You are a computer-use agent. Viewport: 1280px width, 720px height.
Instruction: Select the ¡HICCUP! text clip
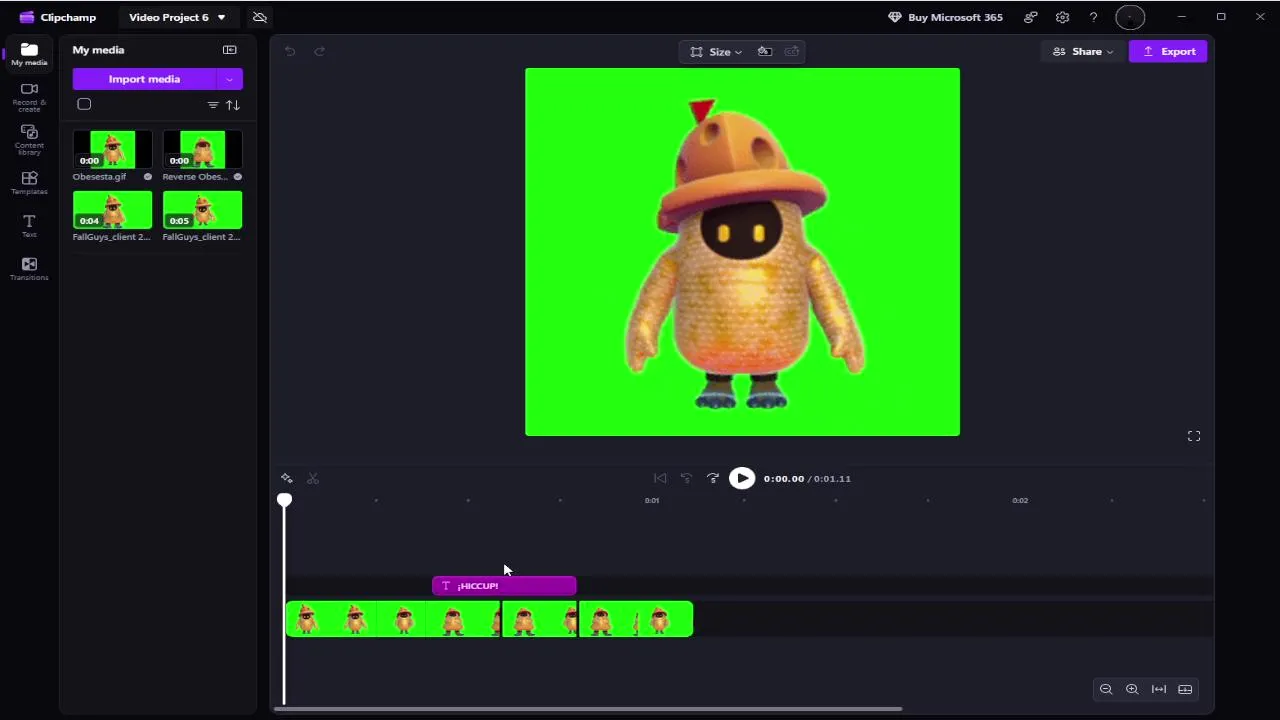coord(504,586)
